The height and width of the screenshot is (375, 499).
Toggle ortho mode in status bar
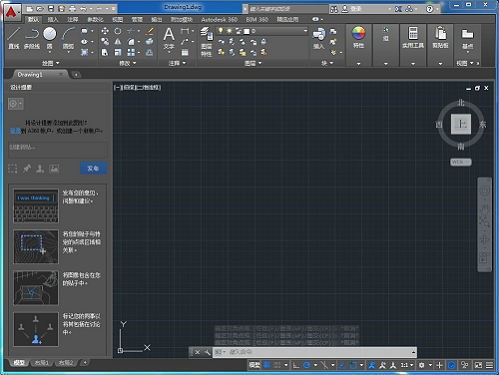pos(296,365)
